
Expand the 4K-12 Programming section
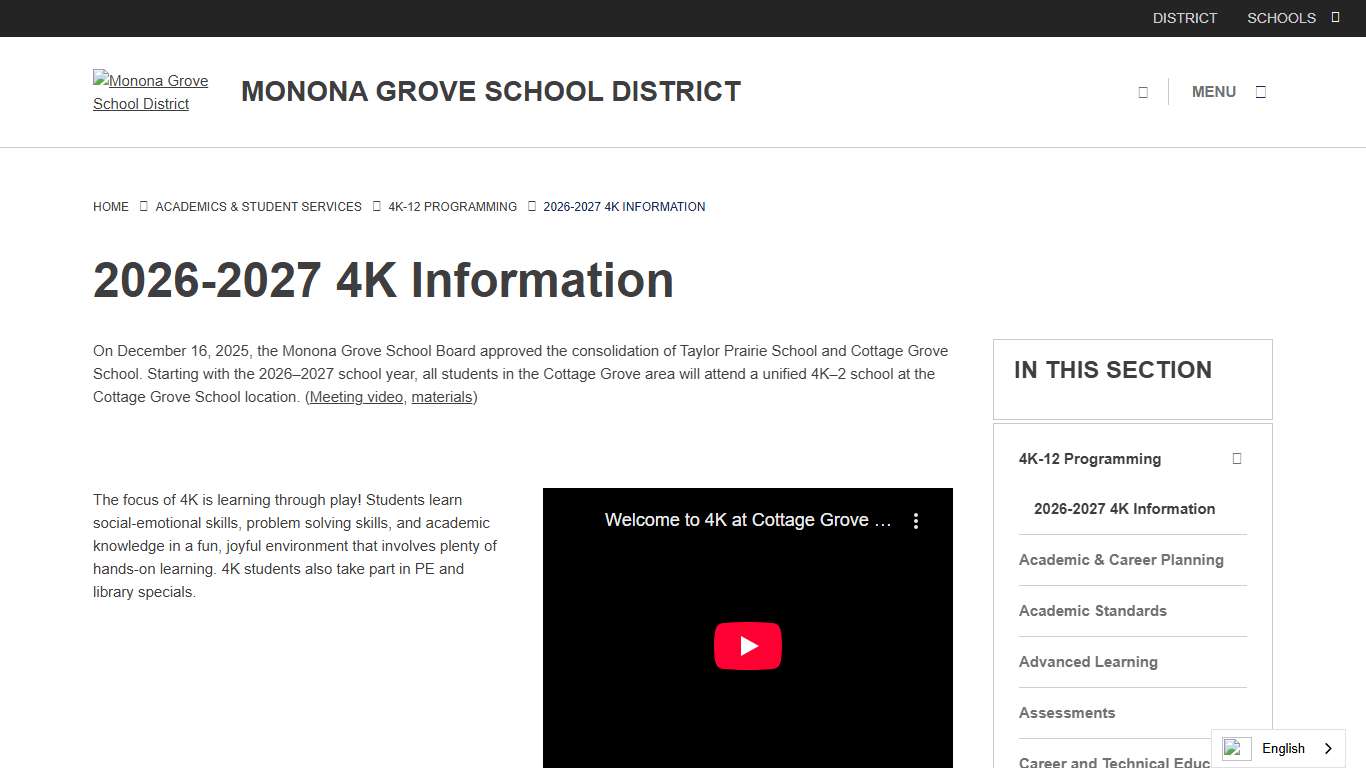[x=1236, y=458]
